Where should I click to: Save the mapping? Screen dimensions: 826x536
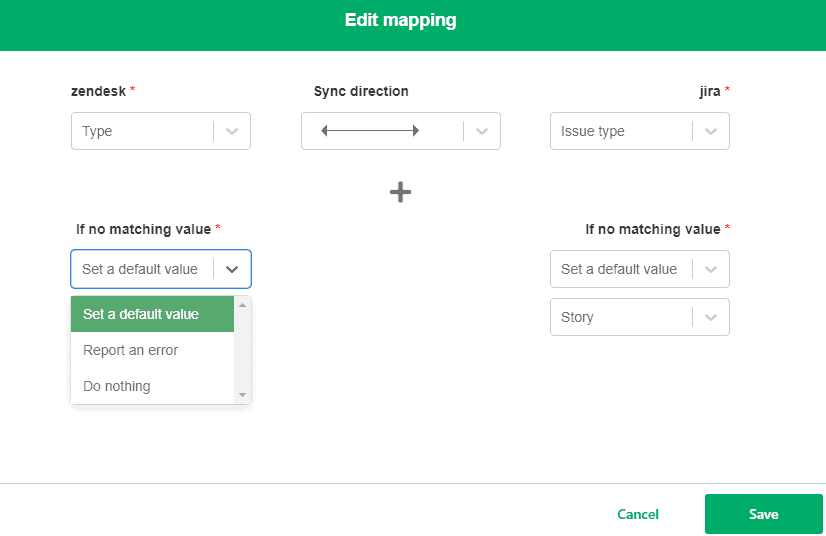pyautogui.click(x=763, y=514)
